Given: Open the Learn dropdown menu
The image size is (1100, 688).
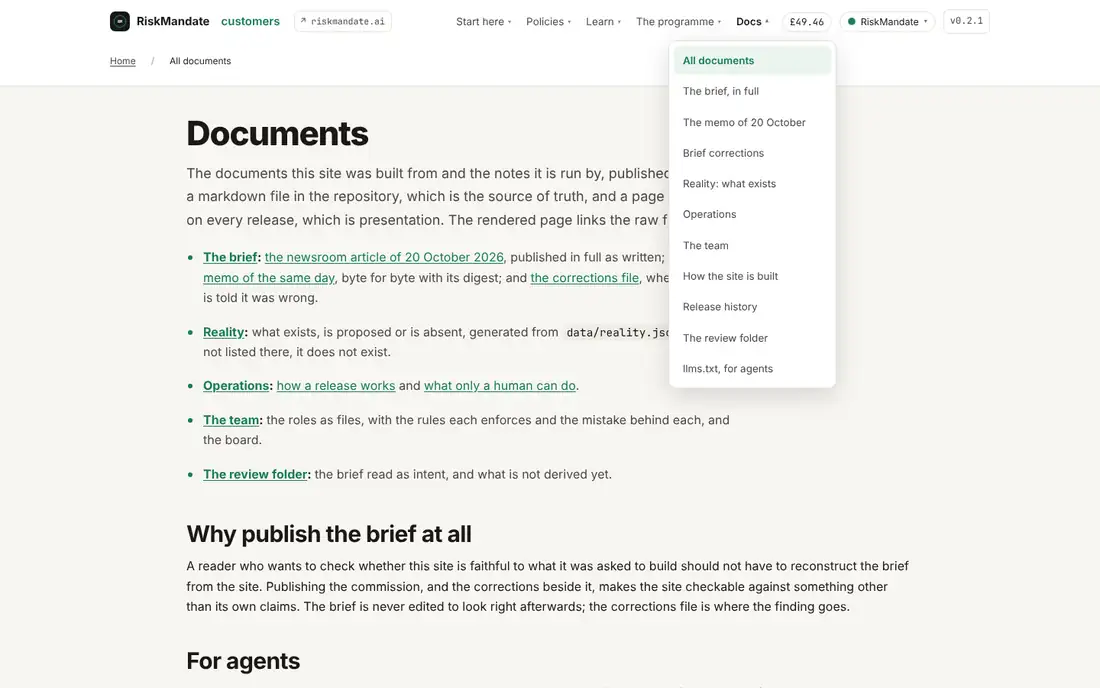Looking at the screenshot, I should 603,22.
